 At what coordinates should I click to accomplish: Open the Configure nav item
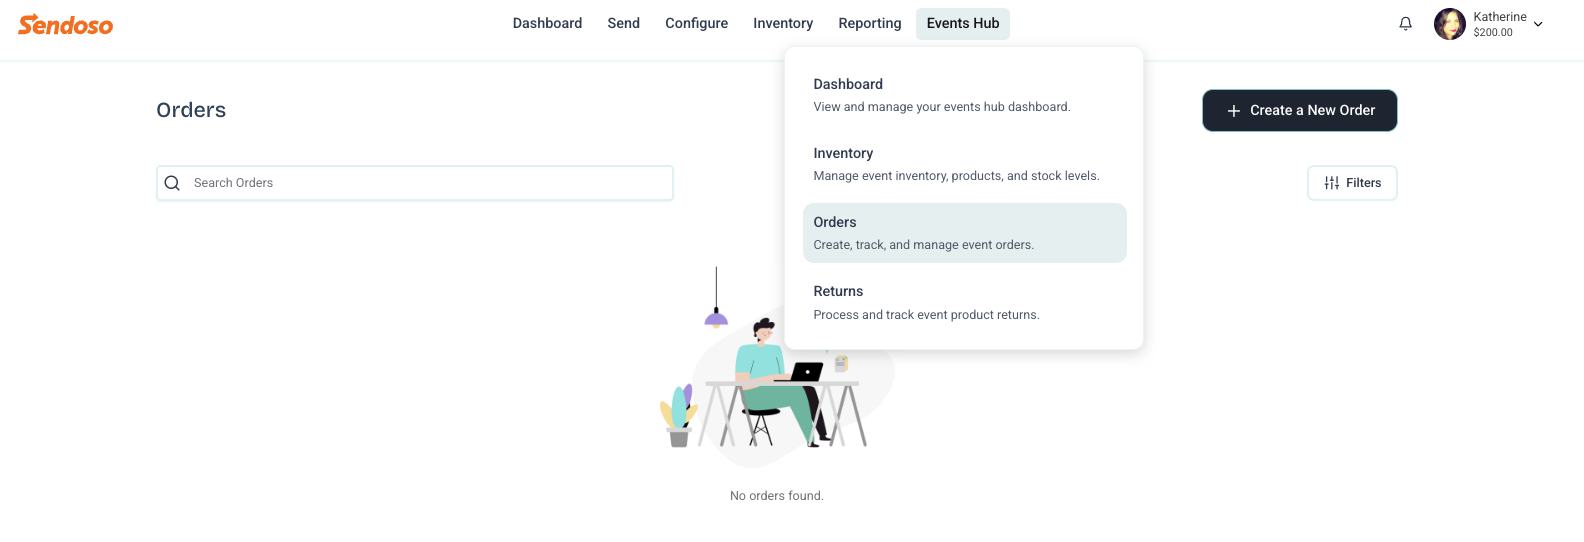tap(696, 23)
